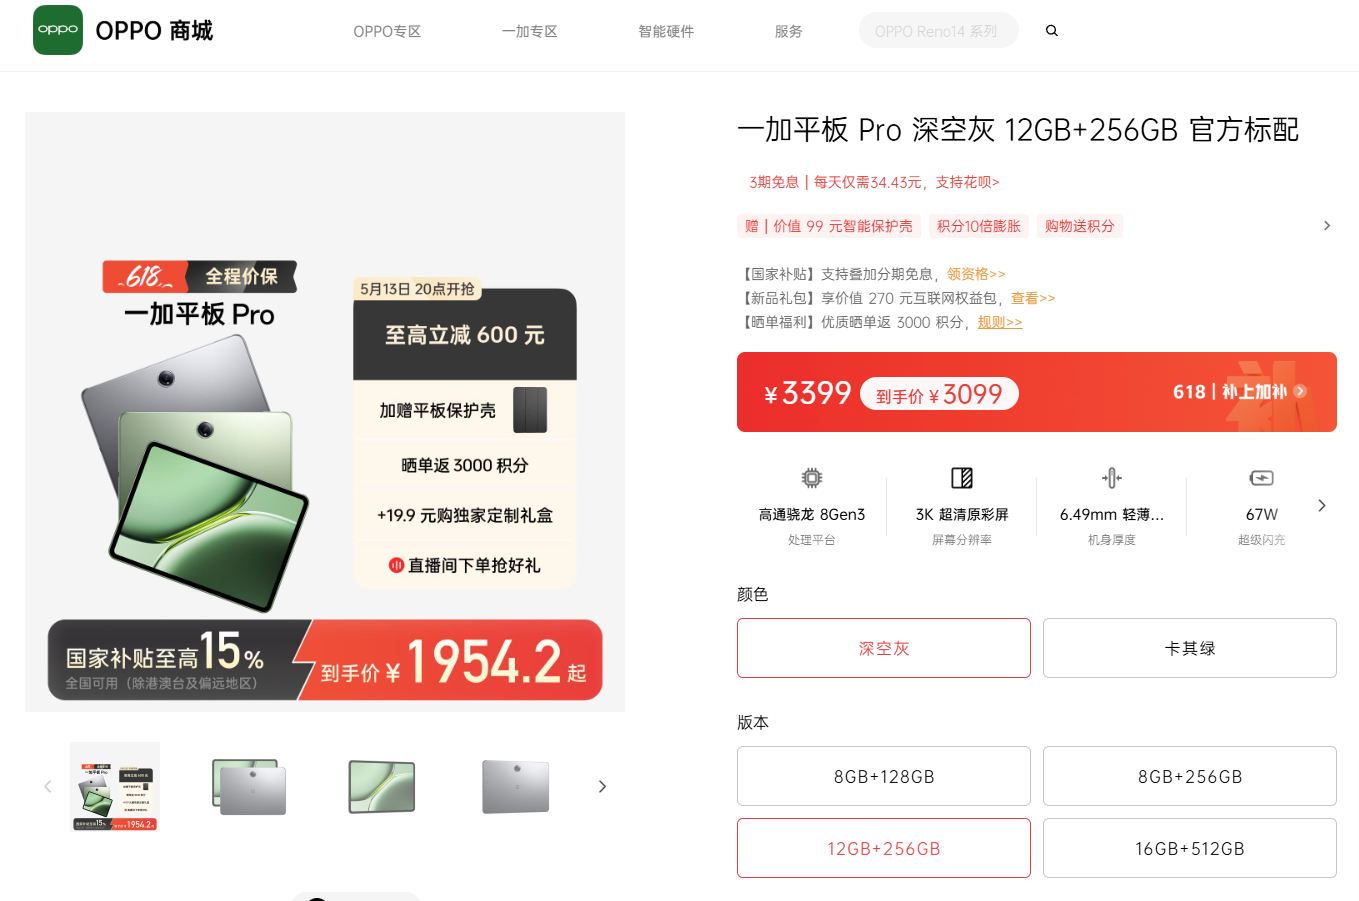Open the 规则>> review rules link
This screenshot has width=1359, height=901.
(1000, 322)
